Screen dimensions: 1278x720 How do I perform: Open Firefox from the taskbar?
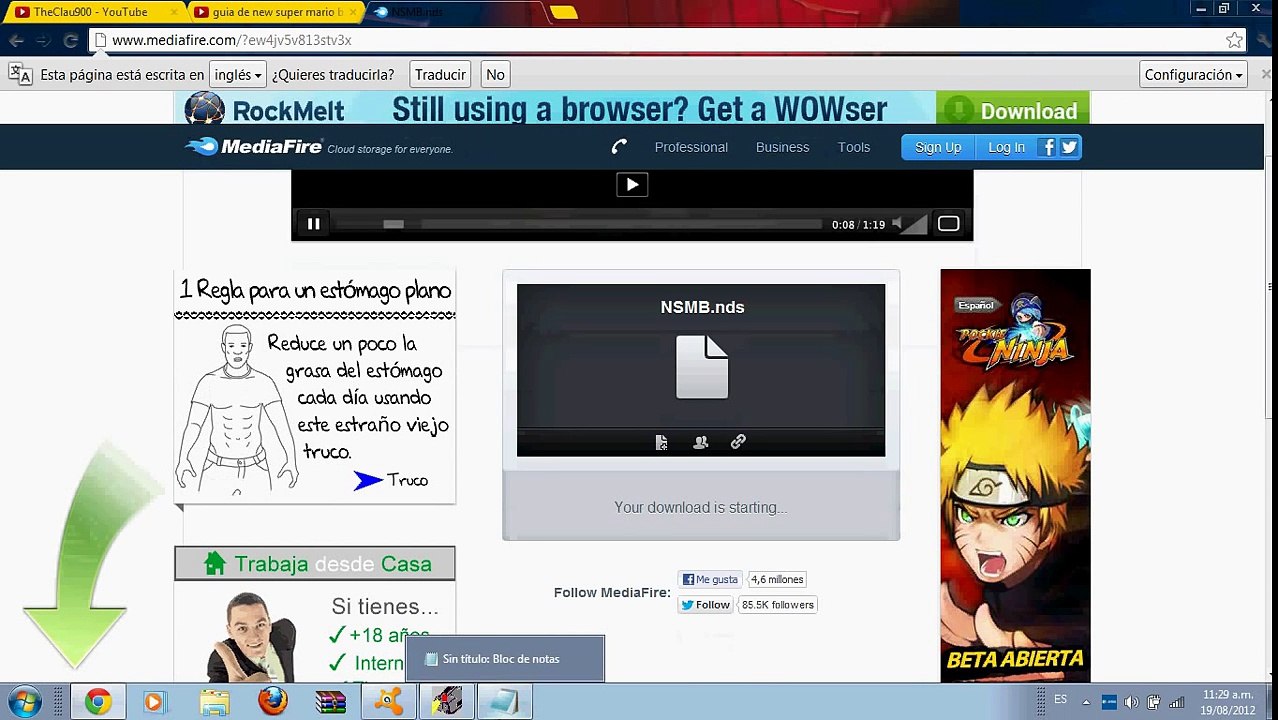(x=272, y=702)
